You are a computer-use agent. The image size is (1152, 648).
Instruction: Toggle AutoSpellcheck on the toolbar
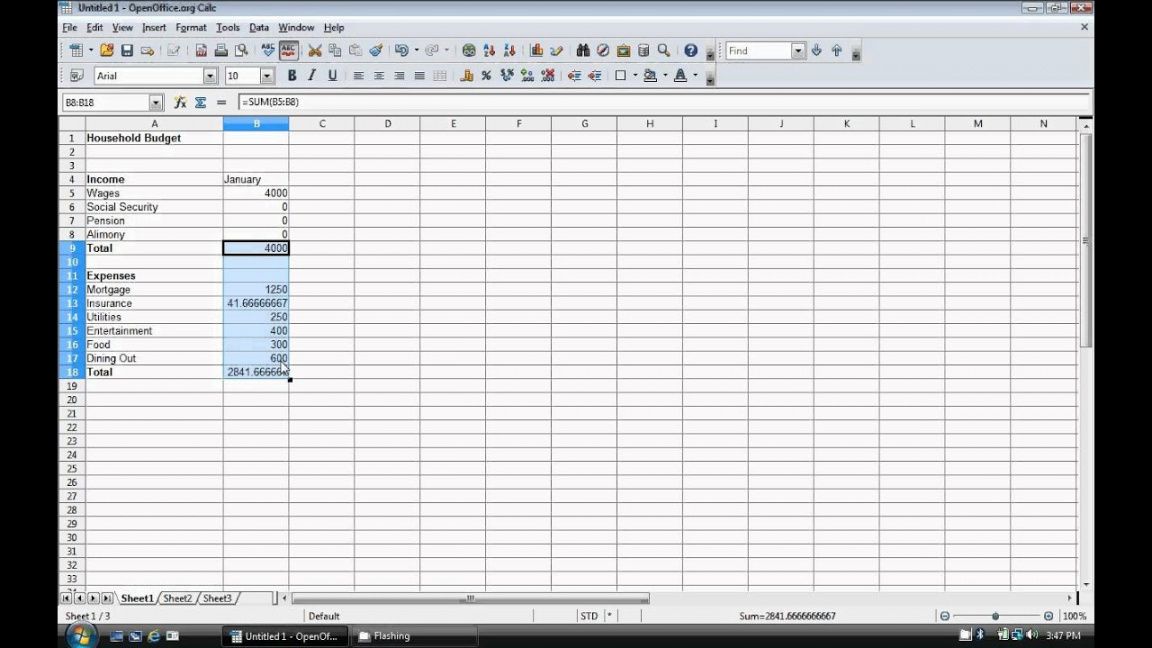coord(288,51)
